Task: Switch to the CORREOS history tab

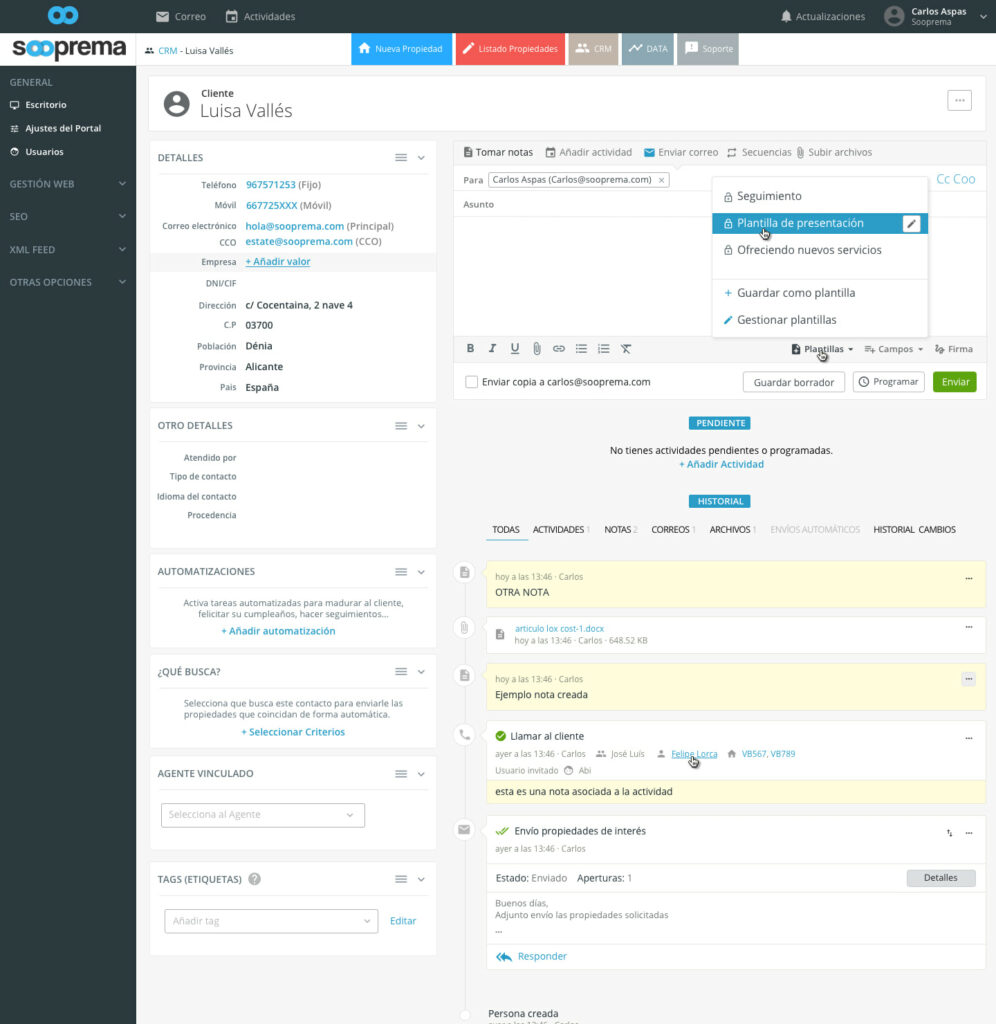Action: click(x=673, y=530)
